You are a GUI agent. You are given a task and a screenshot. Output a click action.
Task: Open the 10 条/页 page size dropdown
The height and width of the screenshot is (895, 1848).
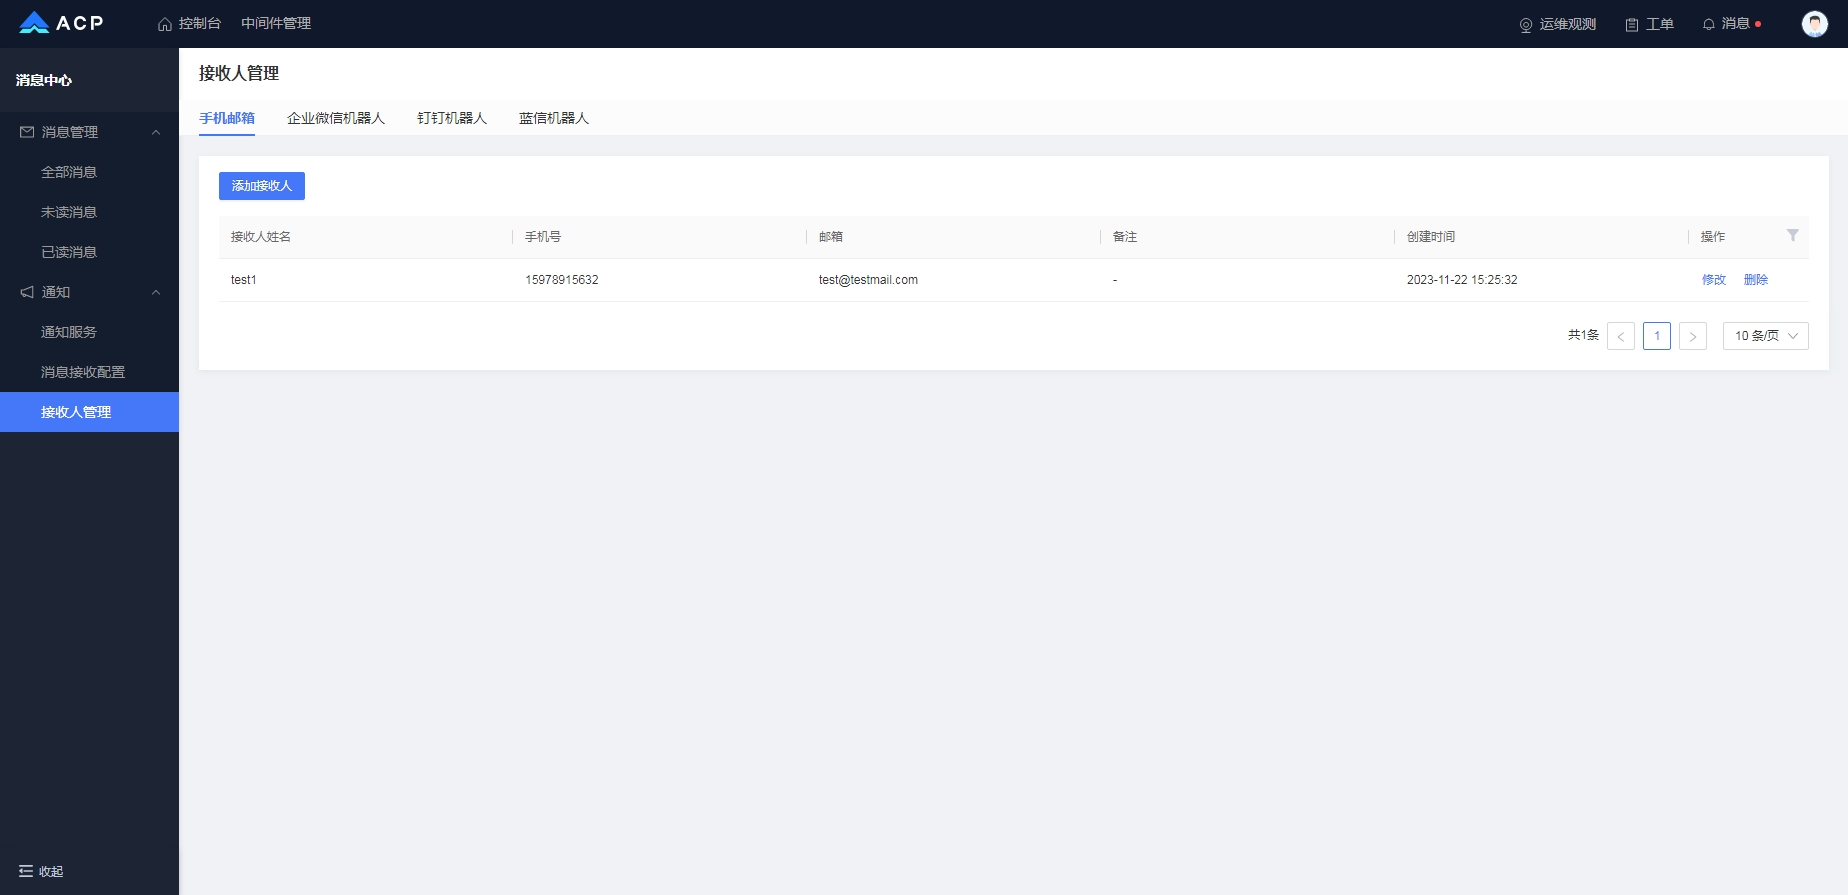(x=1766, y=336)
